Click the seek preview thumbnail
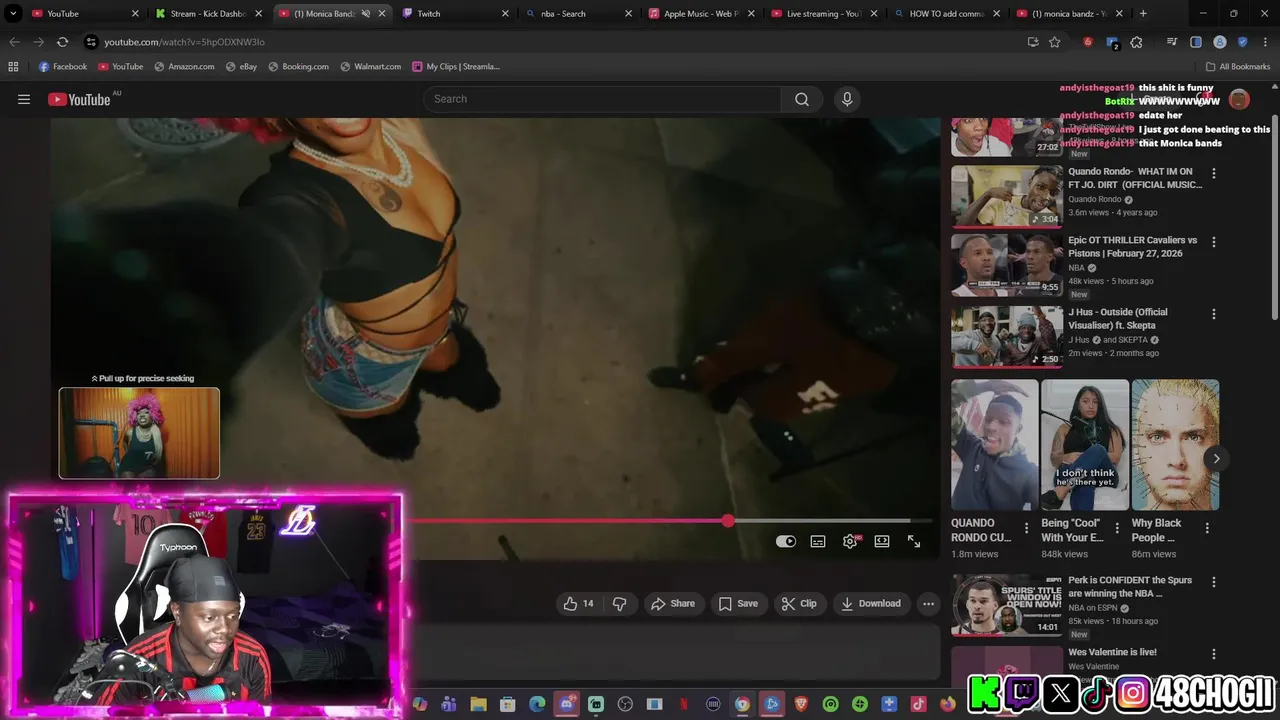The width and height of the screenshot is (1280, 720). click(x=139, y=433)
